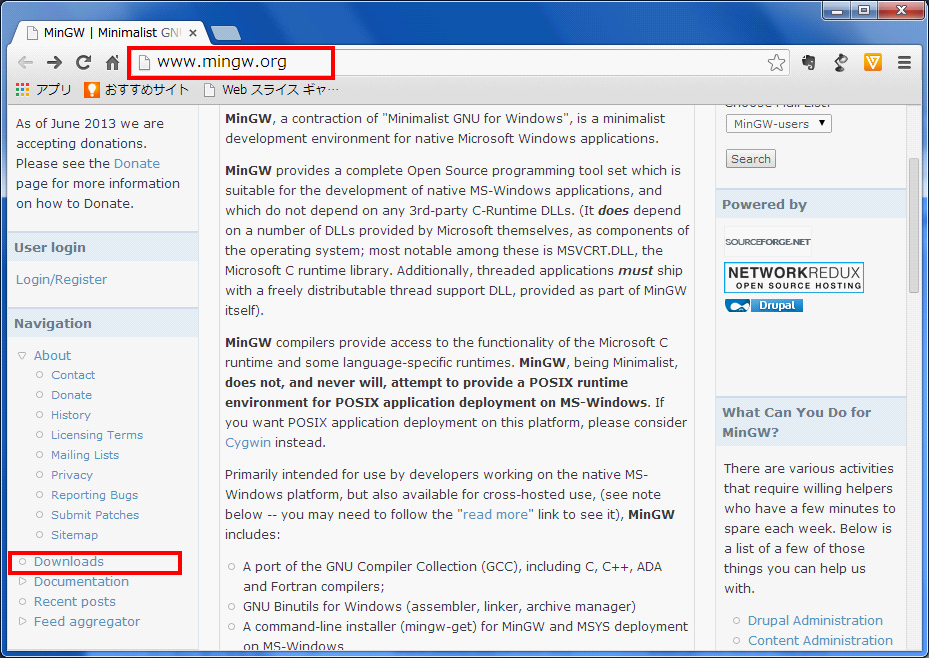Screen dimensions: 929x658
Task: Open the Donate link under About
Action: pos(71,395)
